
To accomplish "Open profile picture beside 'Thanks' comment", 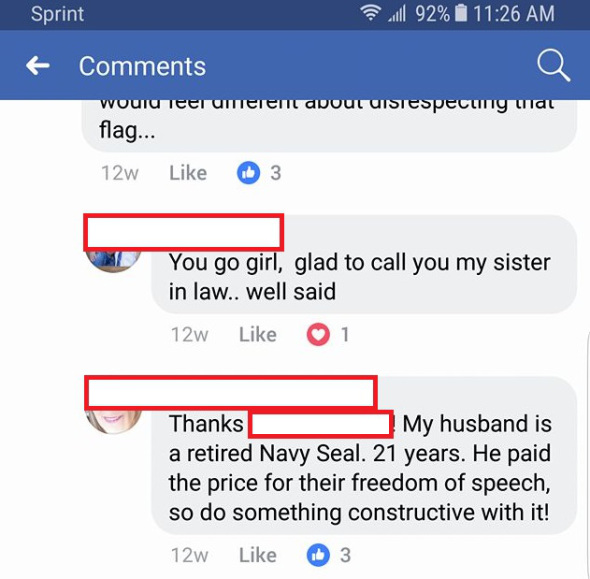I will [x=113, y=421].
